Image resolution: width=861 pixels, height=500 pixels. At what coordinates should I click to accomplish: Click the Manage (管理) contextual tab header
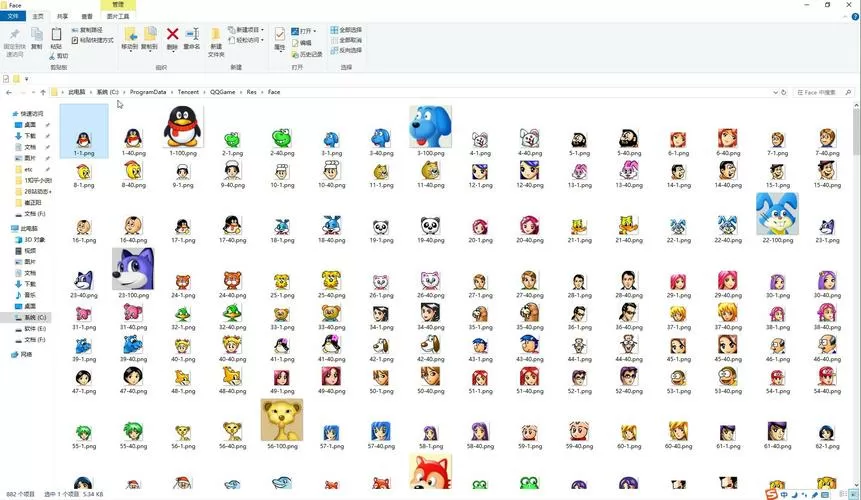118,5
